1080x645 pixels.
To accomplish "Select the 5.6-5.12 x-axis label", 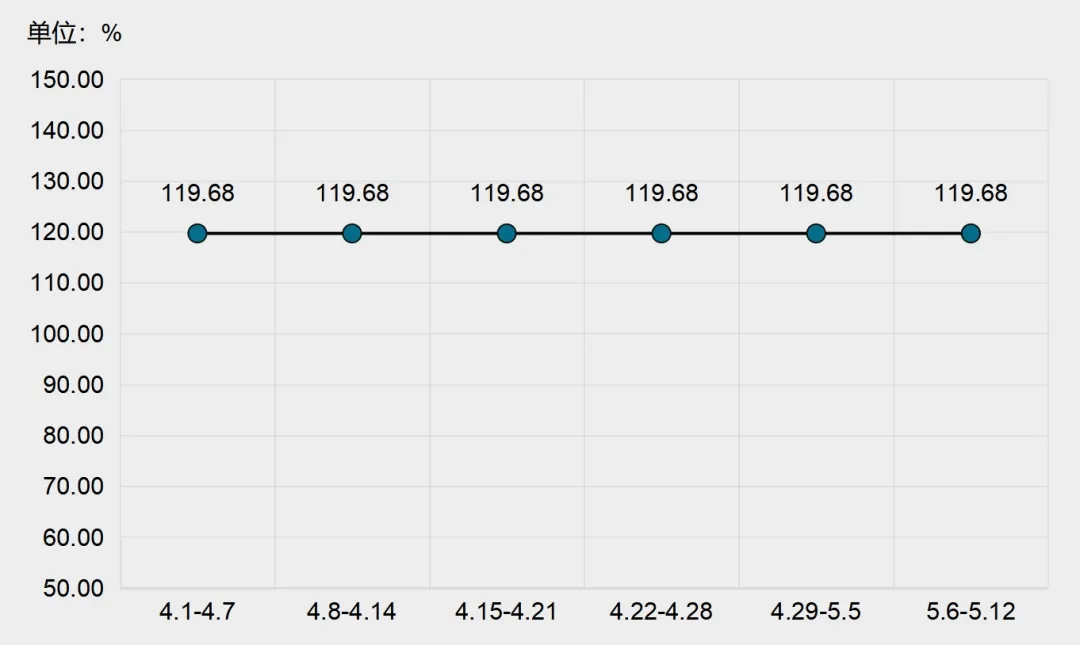I will [970, 612].
